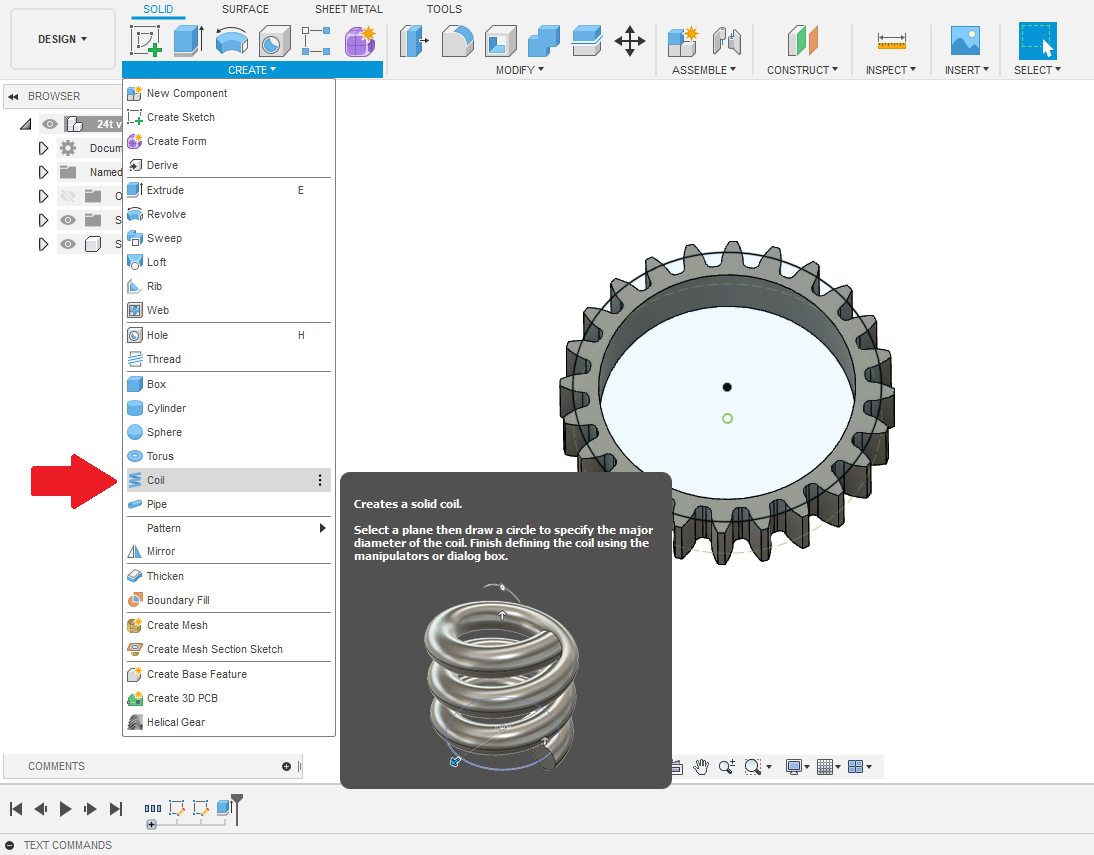Select the Pan hand tool
This screenshot has width=1094, height=855.
click(701, 767)
